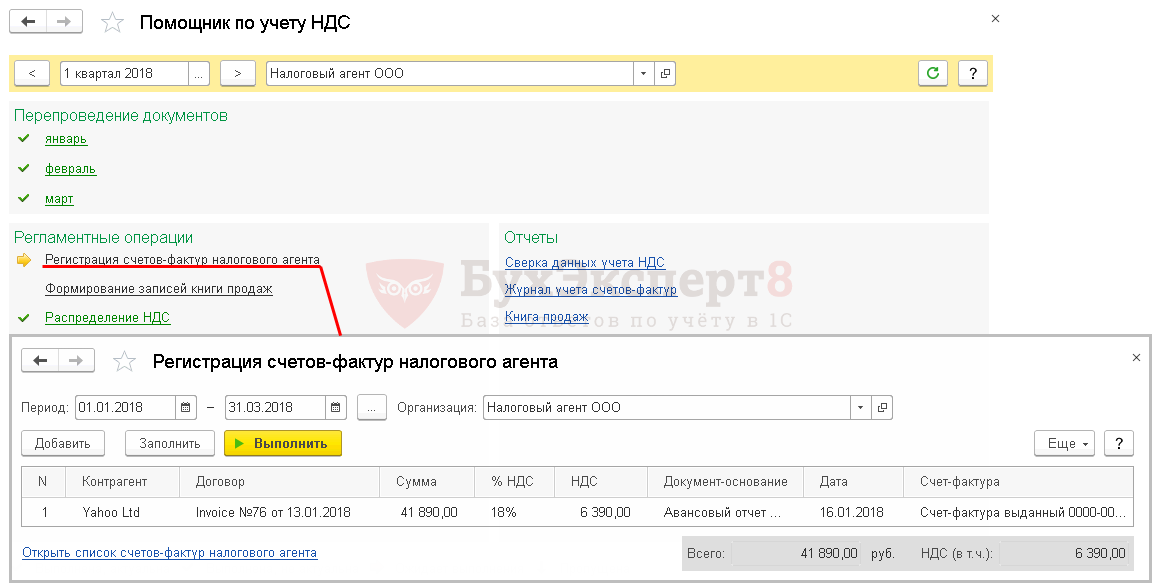Select the Yahoo Ltd table row
The height and width of the screenshot is (588, 1157).
pos(577,512)
